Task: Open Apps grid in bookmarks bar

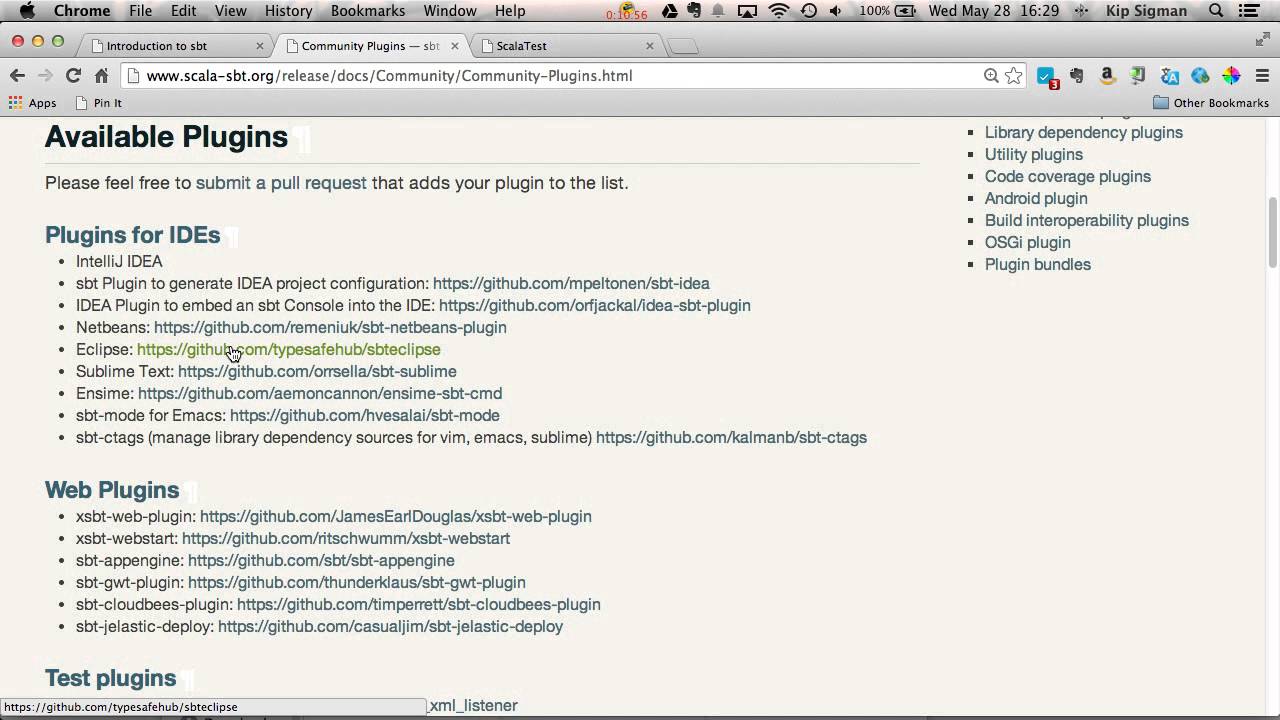Action: pyautogui.click(x=32, y=103)
